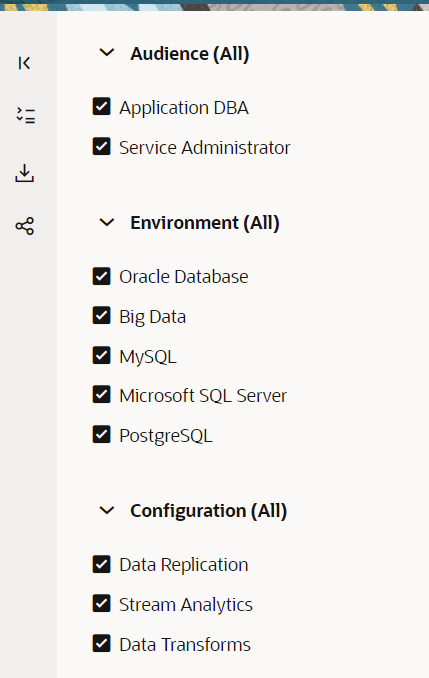Uncheck the Data Transforms checkbox

pos(102,643)
